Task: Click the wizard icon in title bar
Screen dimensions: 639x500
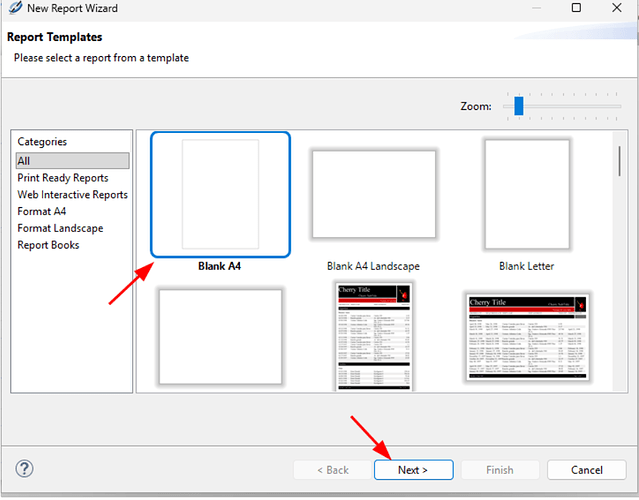Action: pyautogui.click(x=13, y=9)
